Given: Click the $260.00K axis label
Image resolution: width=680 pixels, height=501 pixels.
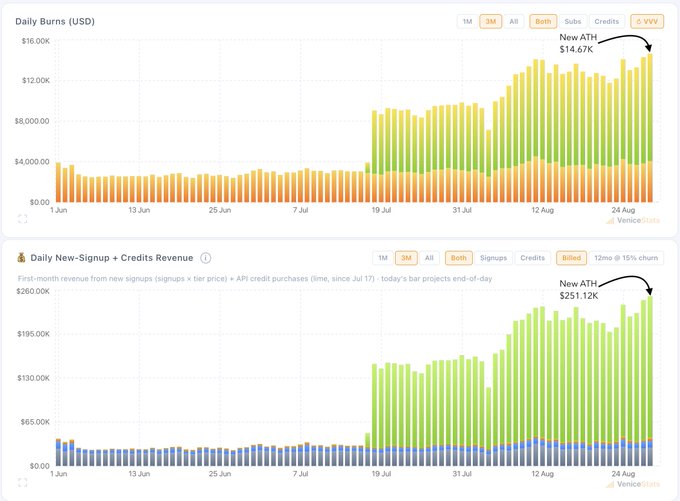Looking at the screenshot, I should pyautogui.click(x=33, y=291).
